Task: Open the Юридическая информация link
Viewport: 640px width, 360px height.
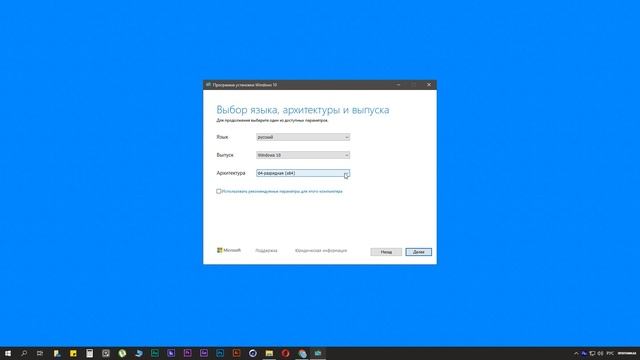Action: pyautogui.click(x=321, y=251)
